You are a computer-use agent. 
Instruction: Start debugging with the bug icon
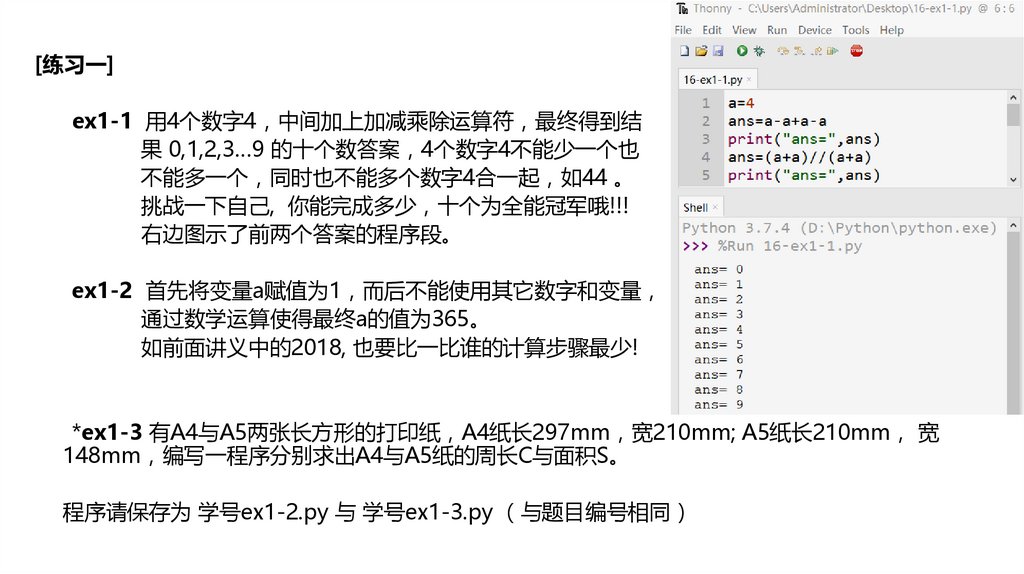pos(759,51)
